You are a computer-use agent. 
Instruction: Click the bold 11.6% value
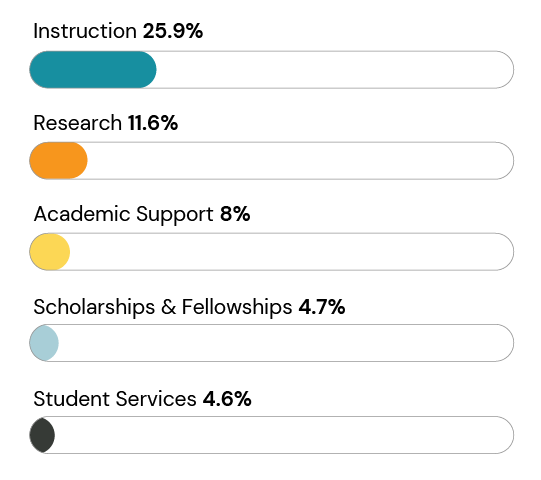153,123
